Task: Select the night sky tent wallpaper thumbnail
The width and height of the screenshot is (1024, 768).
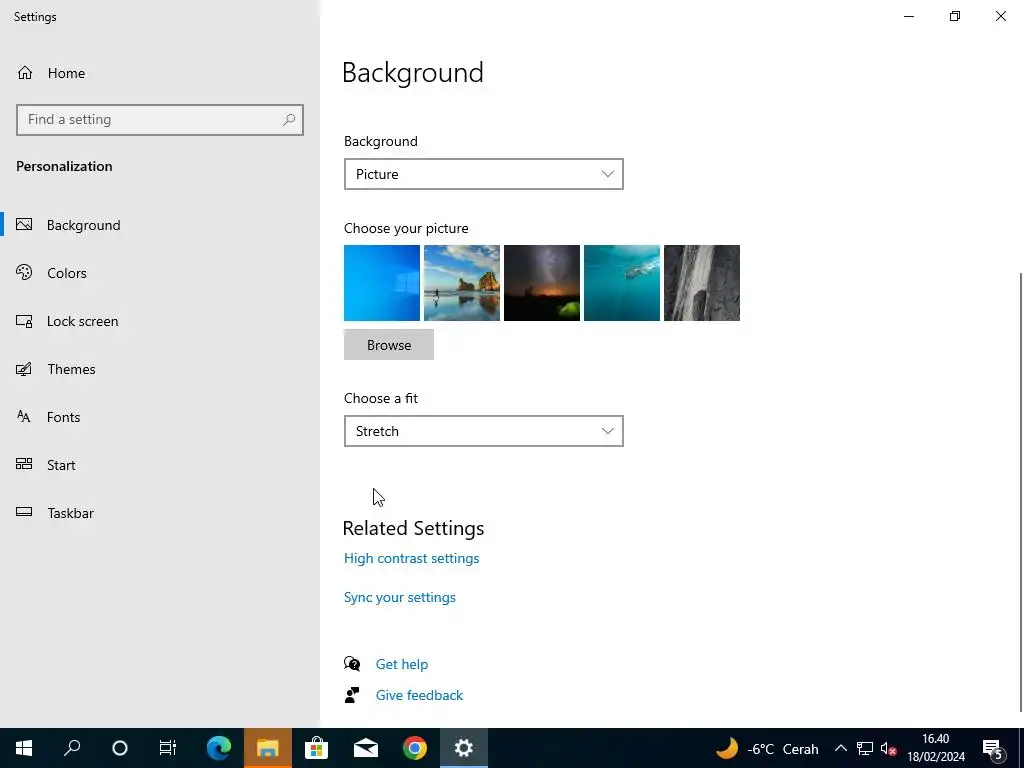Action: 542,283
